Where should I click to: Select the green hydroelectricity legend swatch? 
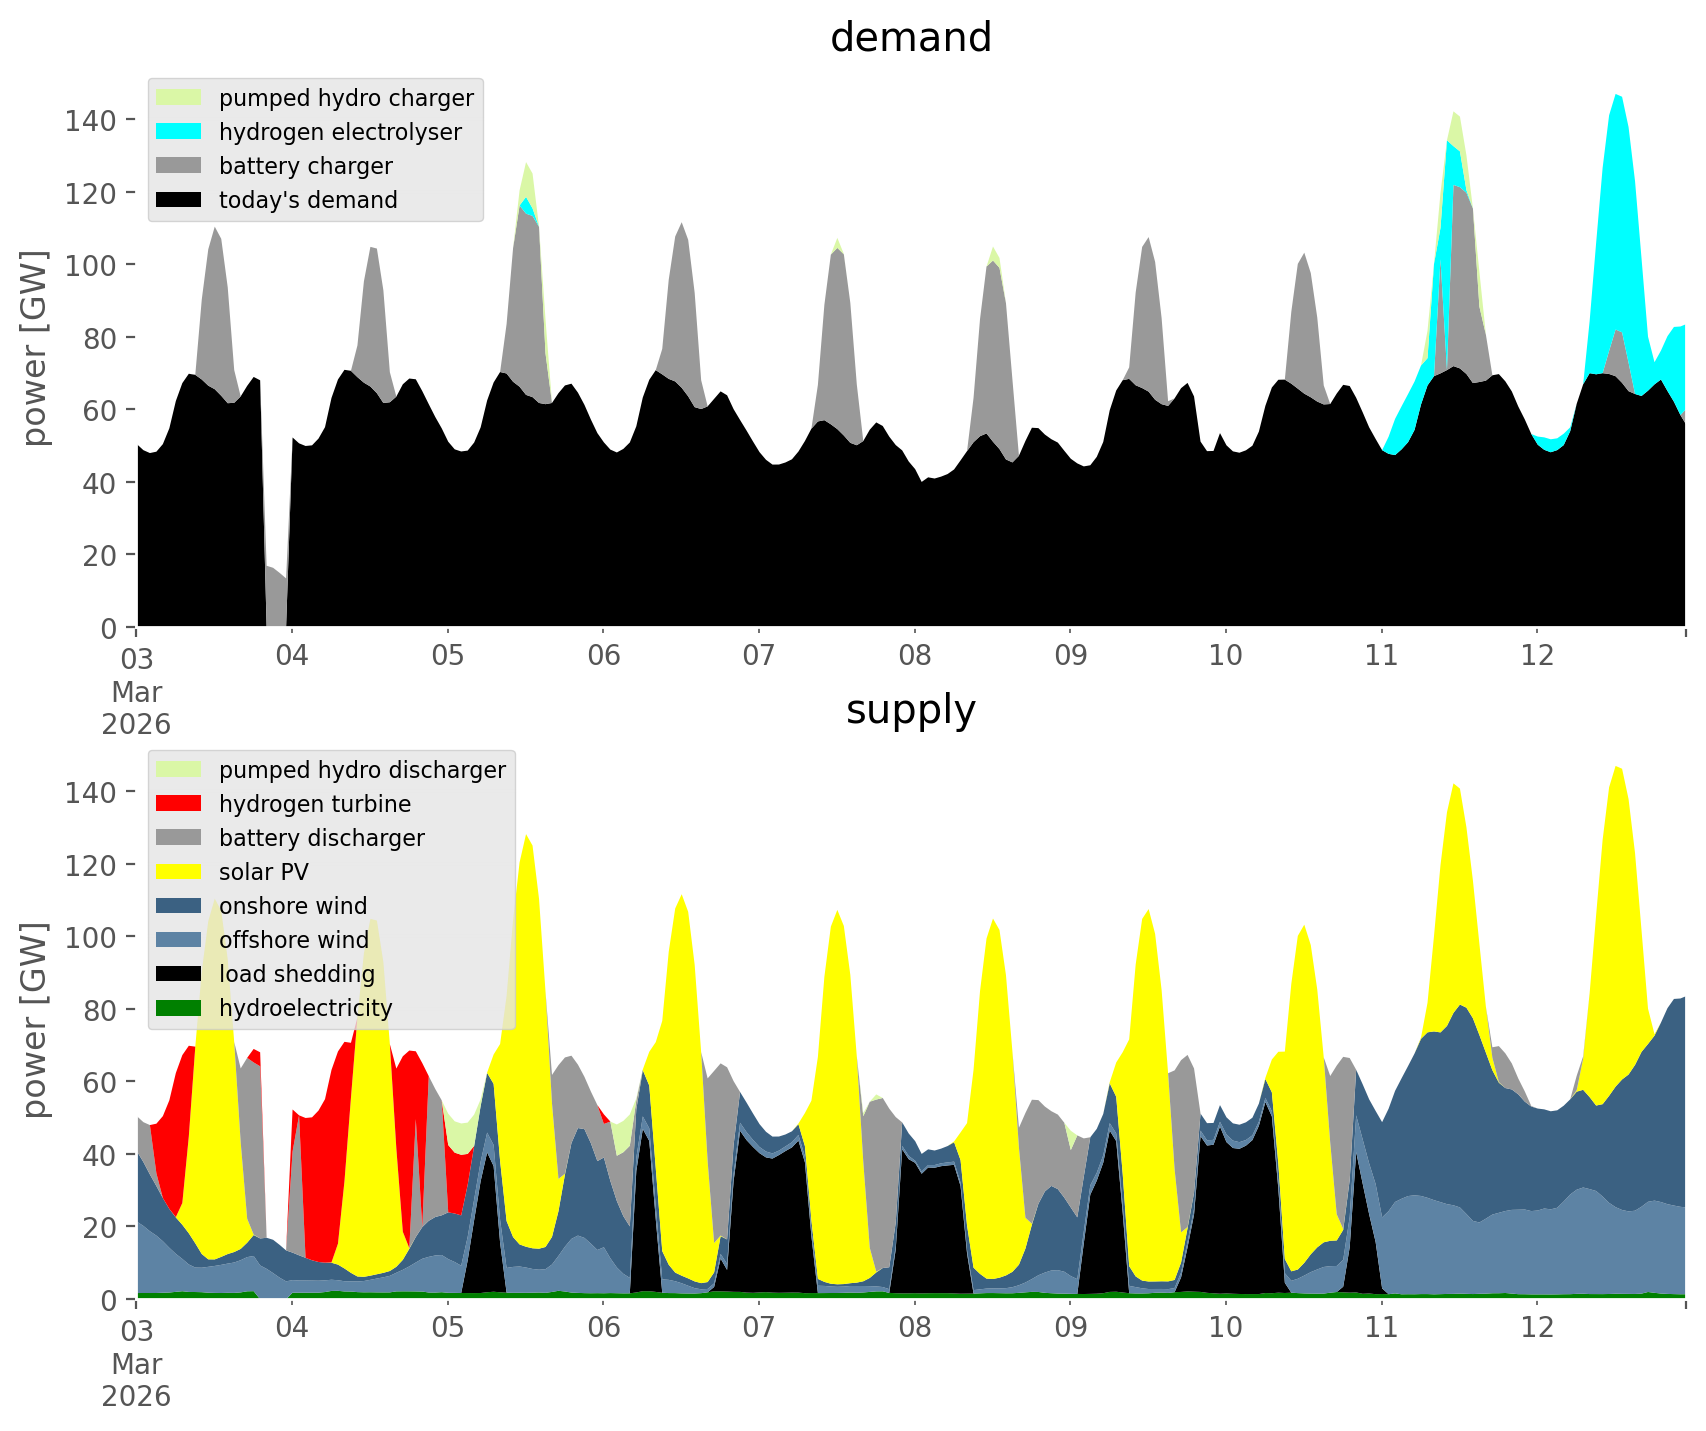179,1008
